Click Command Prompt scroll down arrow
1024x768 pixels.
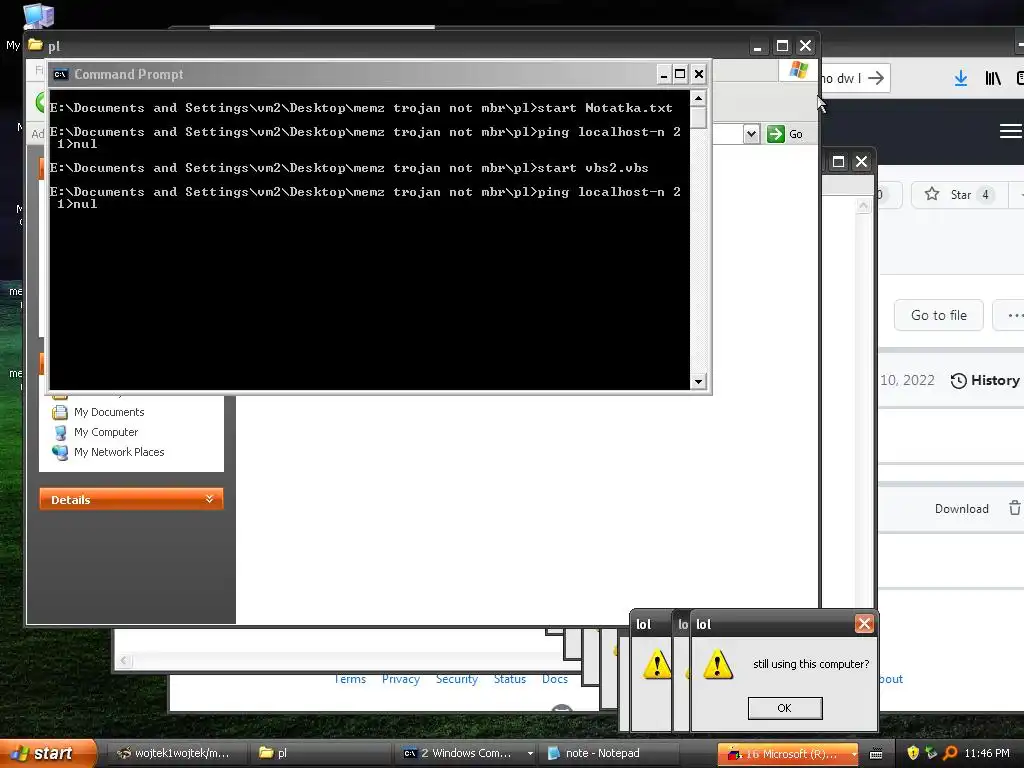(x=698, y=381)
